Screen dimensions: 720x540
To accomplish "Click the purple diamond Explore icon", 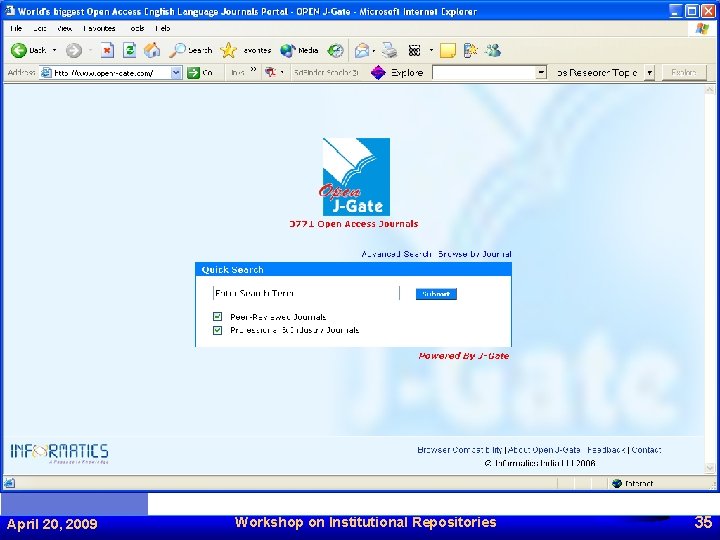I will pyautogui.click(x=378, y=73).
